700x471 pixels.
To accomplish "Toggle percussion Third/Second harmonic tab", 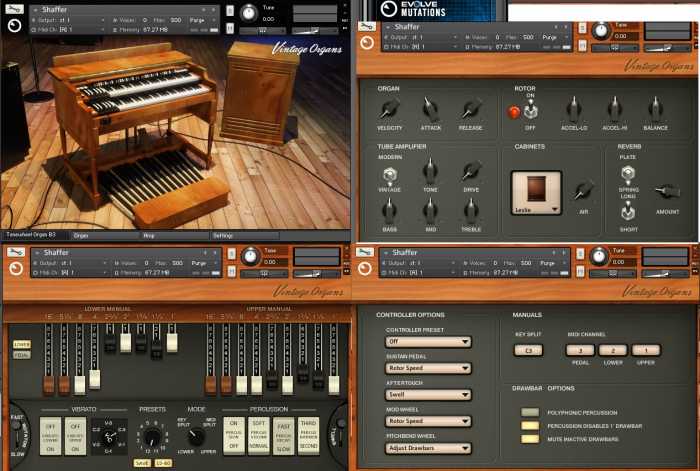I will pyautogui.click(x=308, y=436).
